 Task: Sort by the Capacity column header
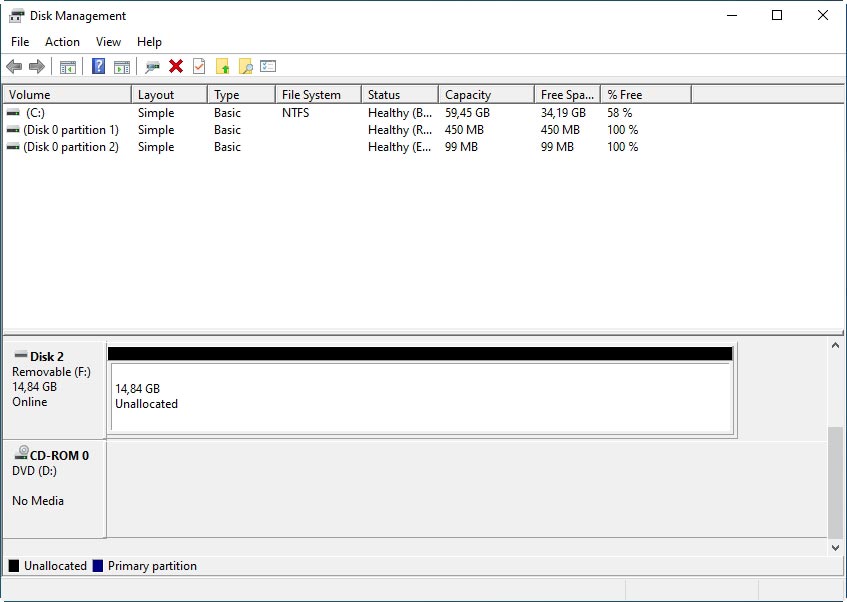pos(486,95)
